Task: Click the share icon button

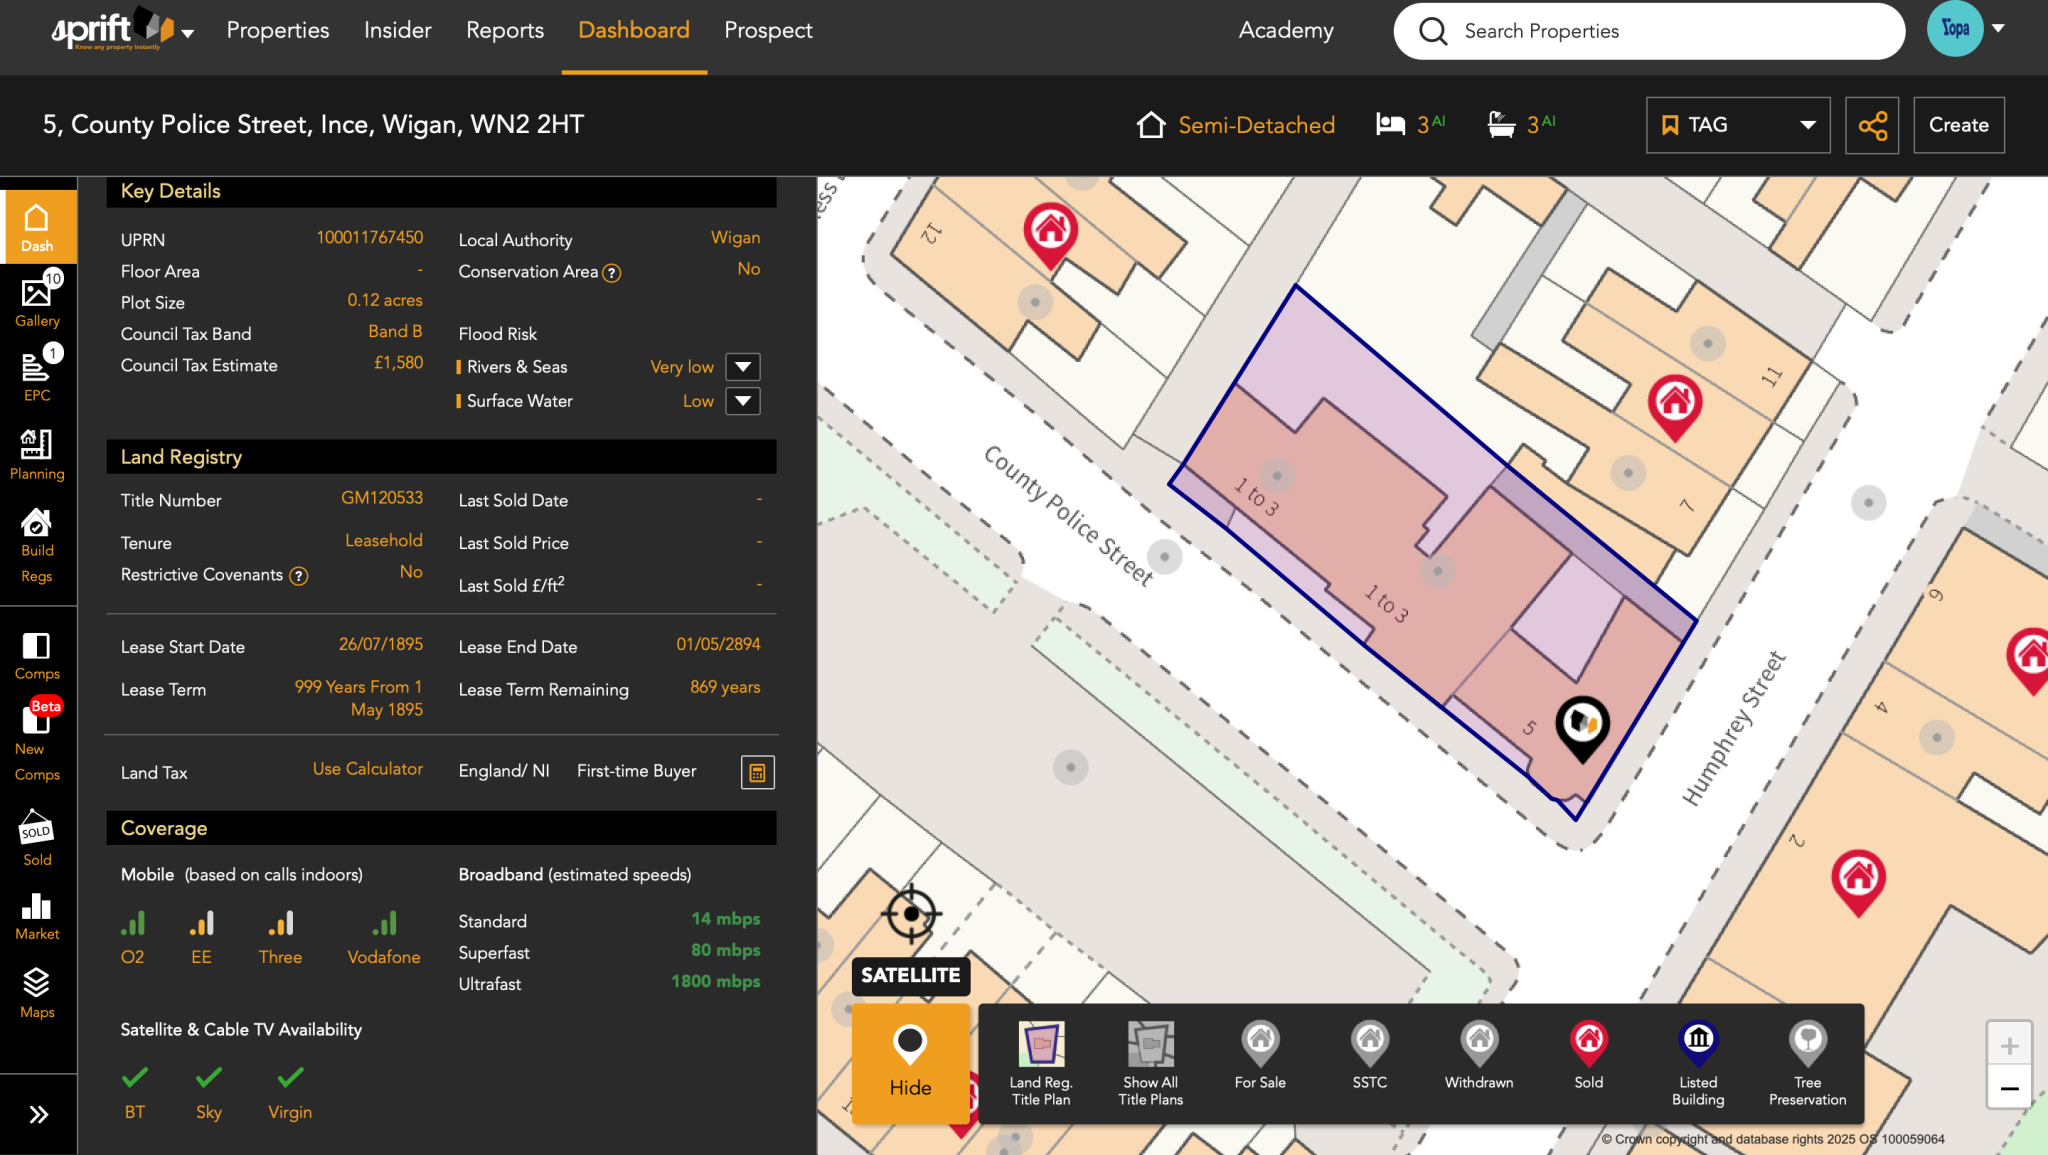Action: pyautogui.click(x=1872, y=125)
